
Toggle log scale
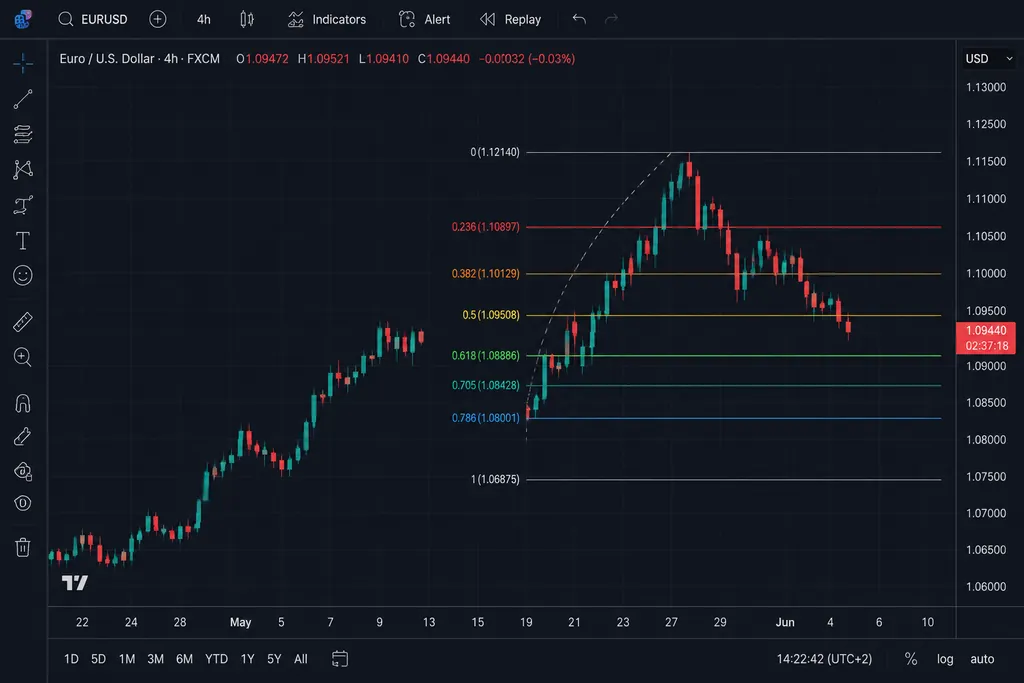945,659
